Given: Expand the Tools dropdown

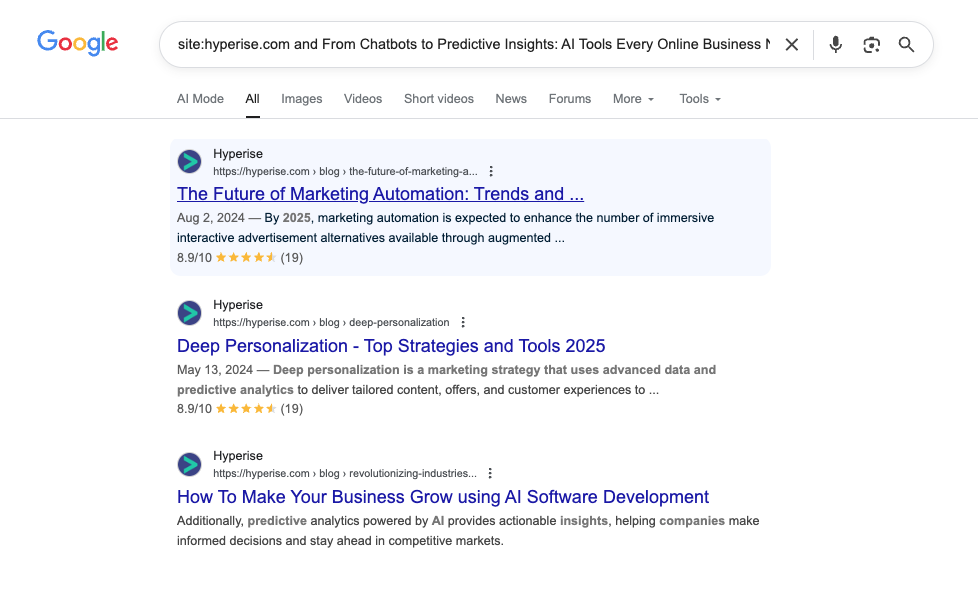Looking at the screenshot, I should tap(699, 99).
